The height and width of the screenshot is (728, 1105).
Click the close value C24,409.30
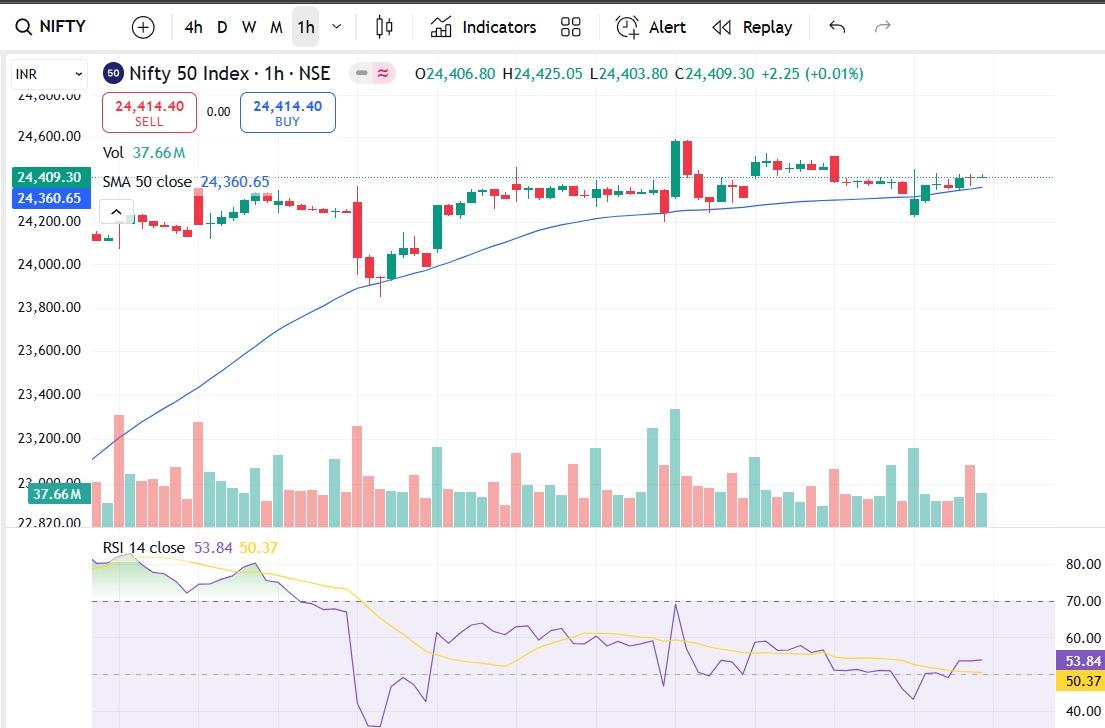coord(714,73)
